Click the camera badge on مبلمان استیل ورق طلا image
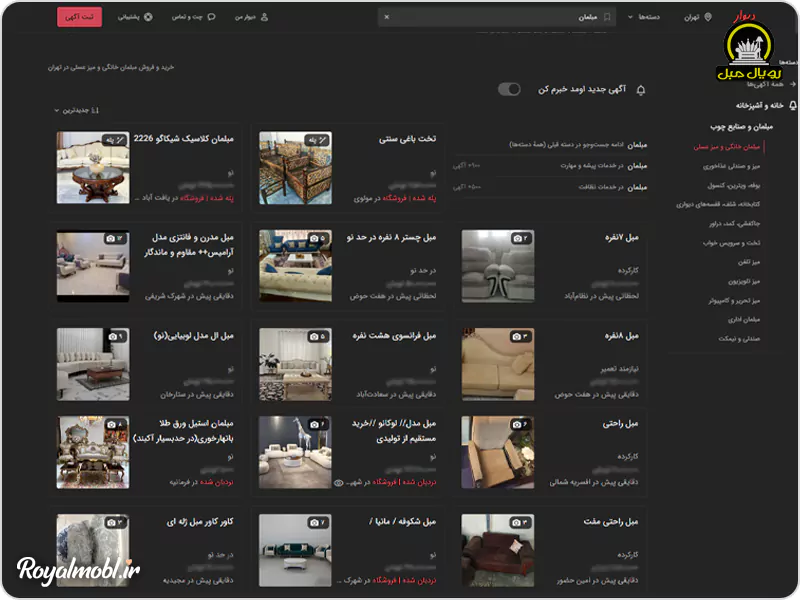 click(116, 424)
